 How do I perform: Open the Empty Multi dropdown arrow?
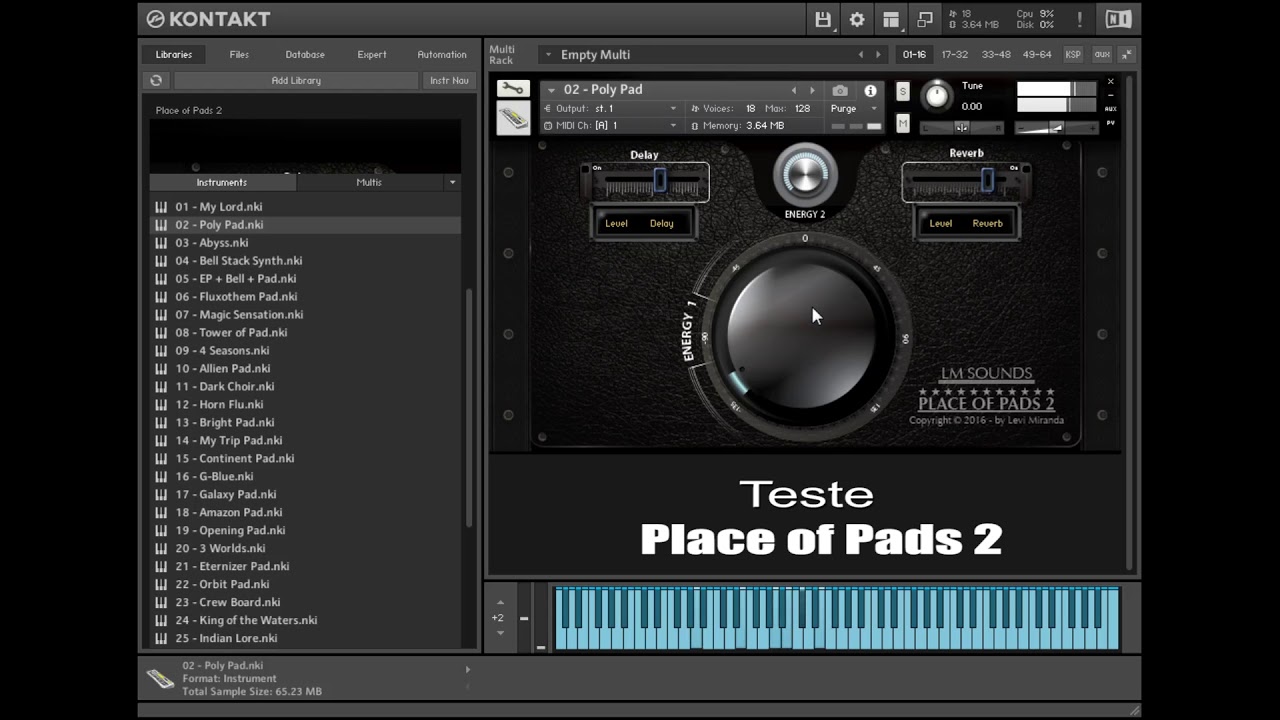click(548, 55)
